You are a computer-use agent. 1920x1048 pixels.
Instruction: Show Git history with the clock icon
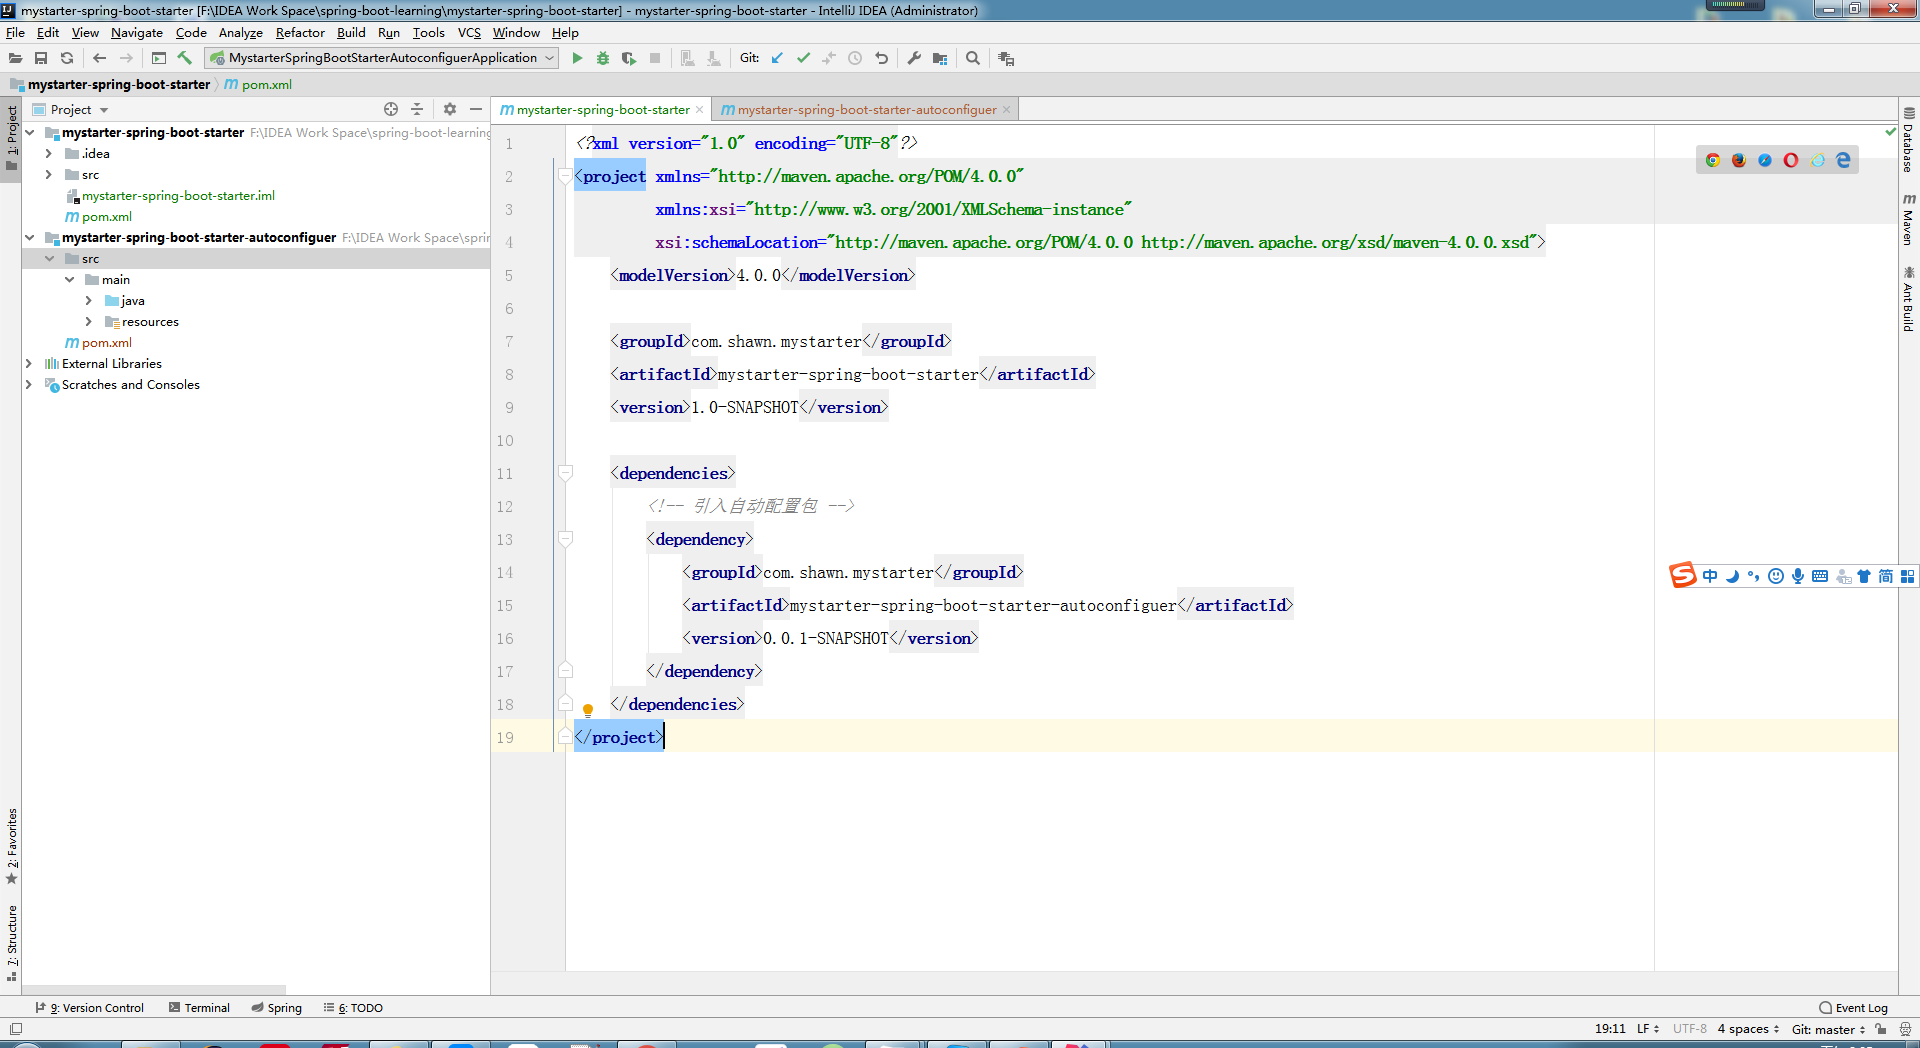855,58
